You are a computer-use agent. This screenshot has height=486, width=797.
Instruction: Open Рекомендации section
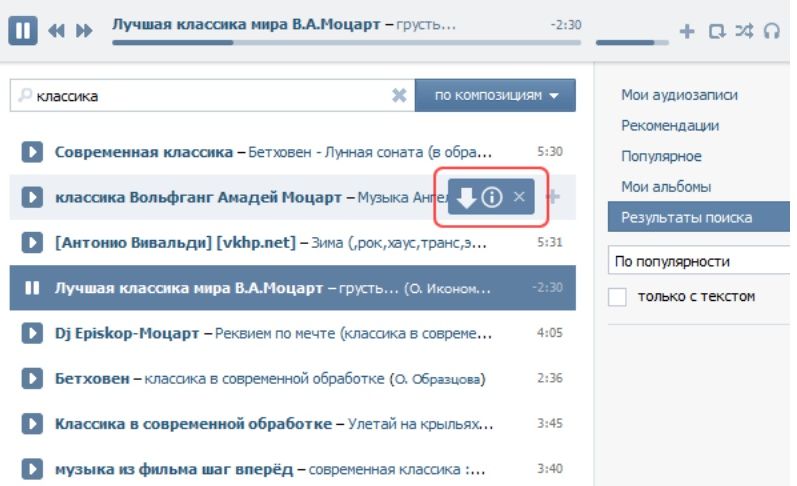pyautogui.click(x=670, y=126)
